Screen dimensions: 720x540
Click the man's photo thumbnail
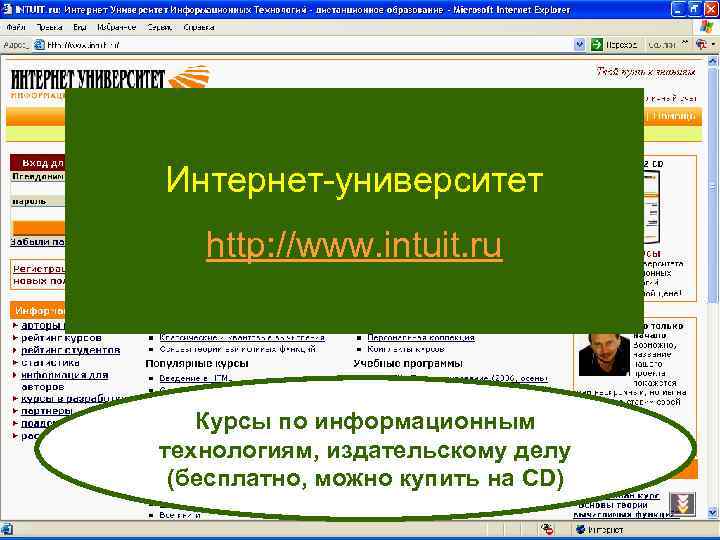click(604, 354)
